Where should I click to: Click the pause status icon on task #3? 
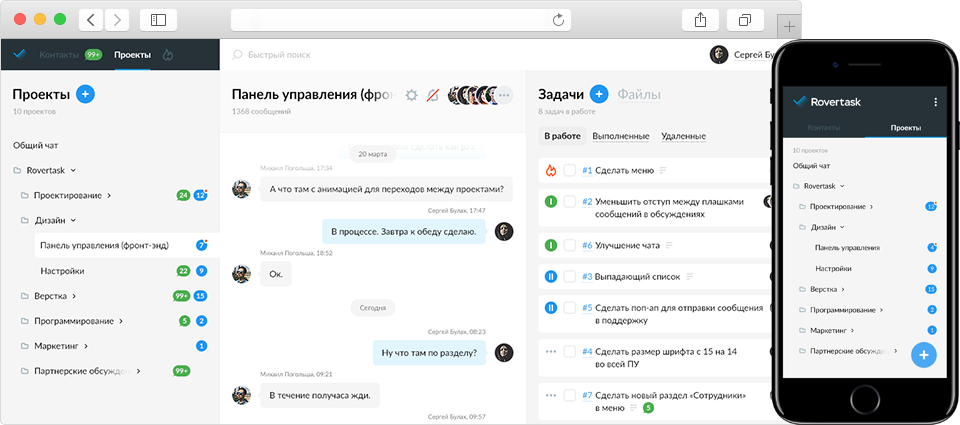[550, 276]
